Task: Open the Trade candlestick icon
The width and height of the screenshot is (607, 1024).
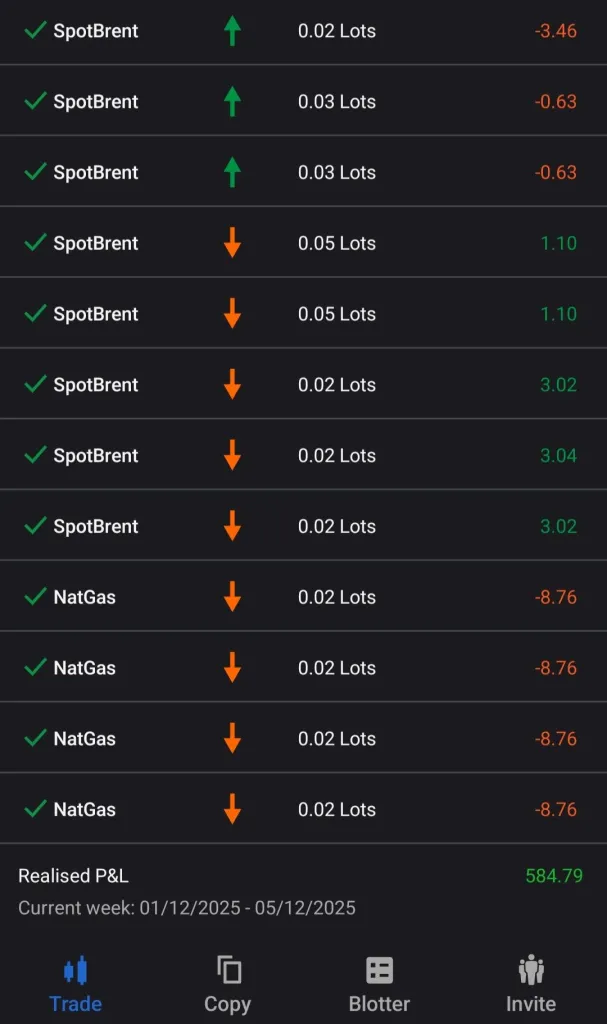Action: coord(75,970)
